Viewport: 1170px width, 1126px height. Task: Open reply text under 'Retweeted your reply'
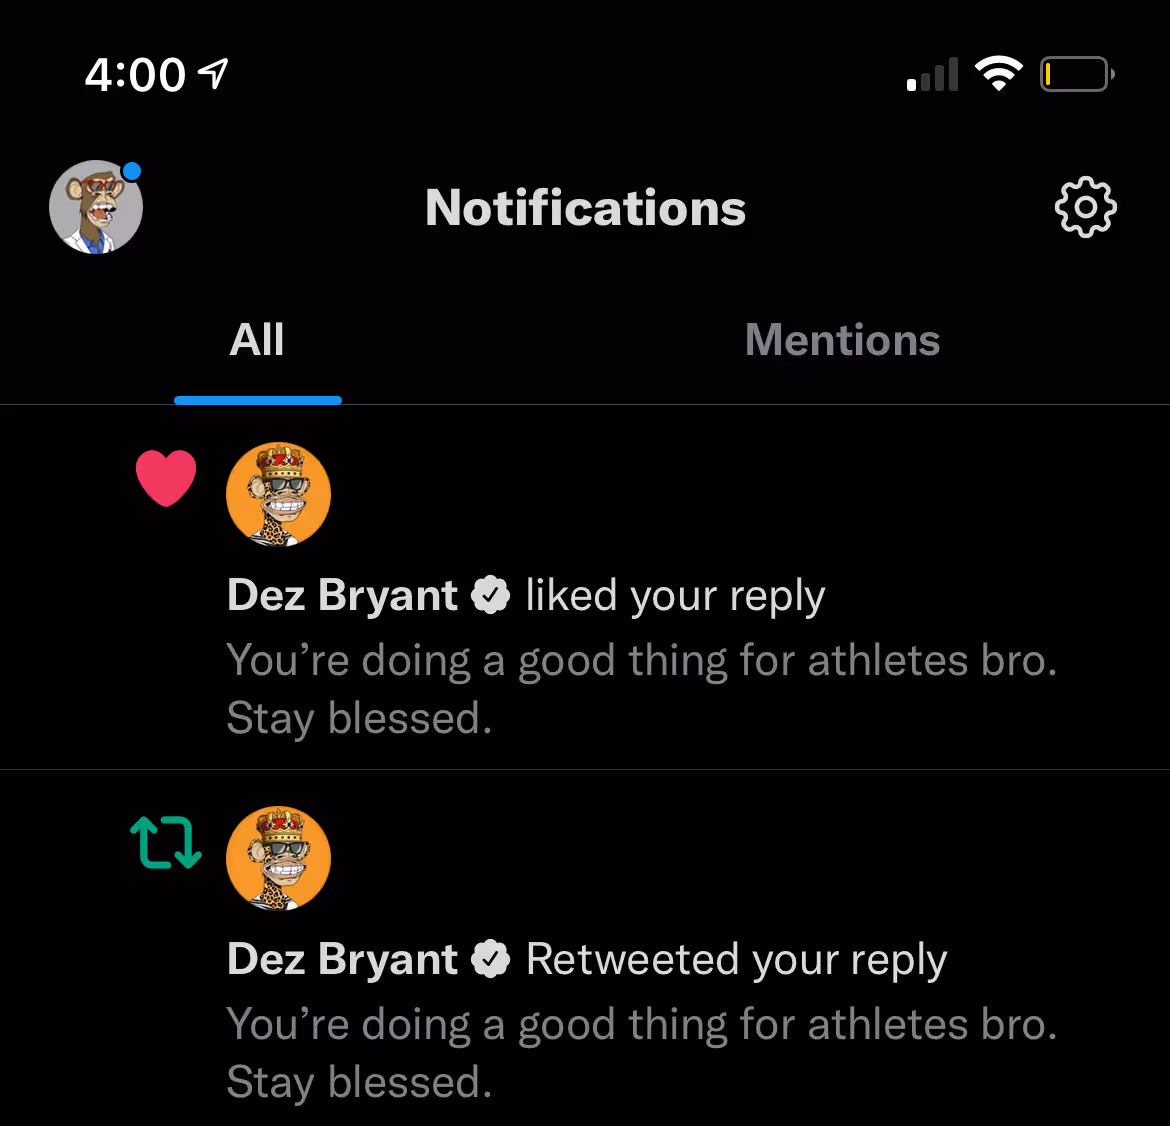pos(640,1053)
